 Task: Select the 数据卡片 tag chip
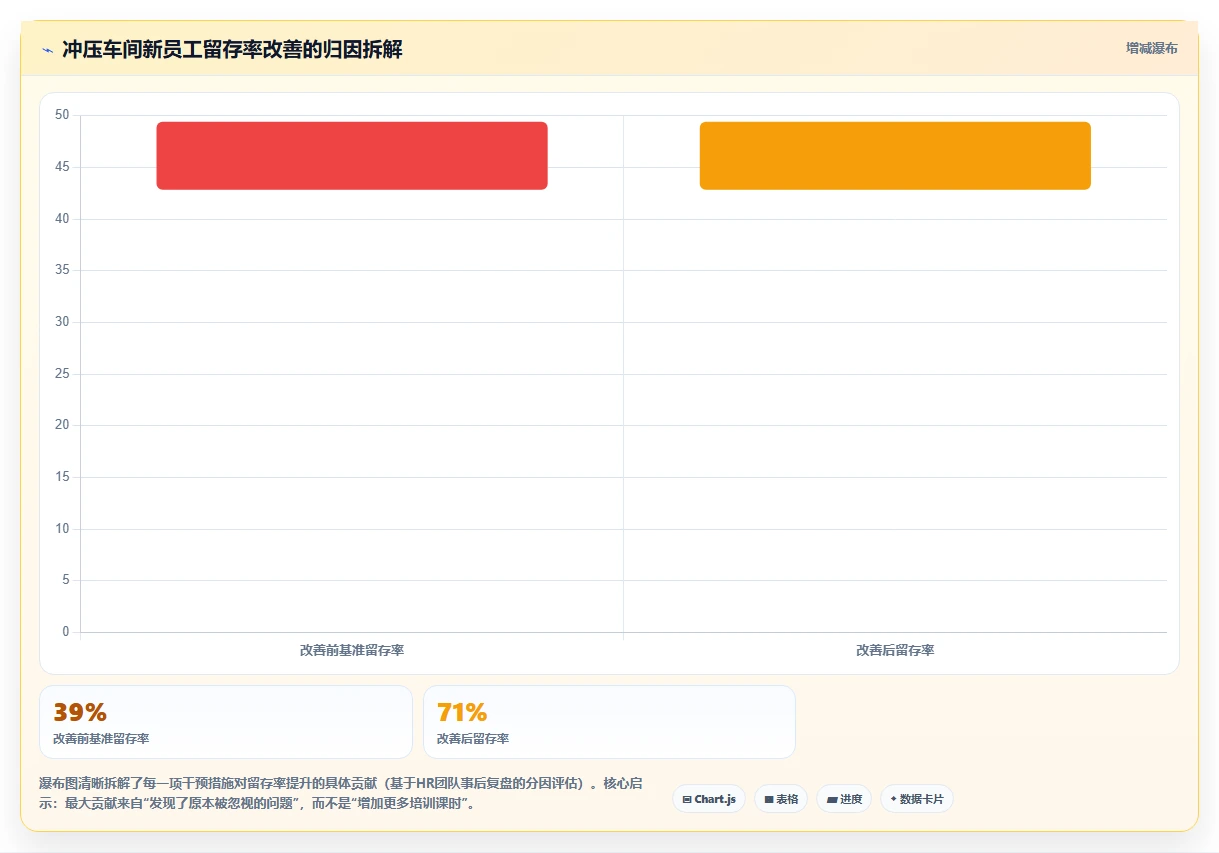click(x=917, y=799)
